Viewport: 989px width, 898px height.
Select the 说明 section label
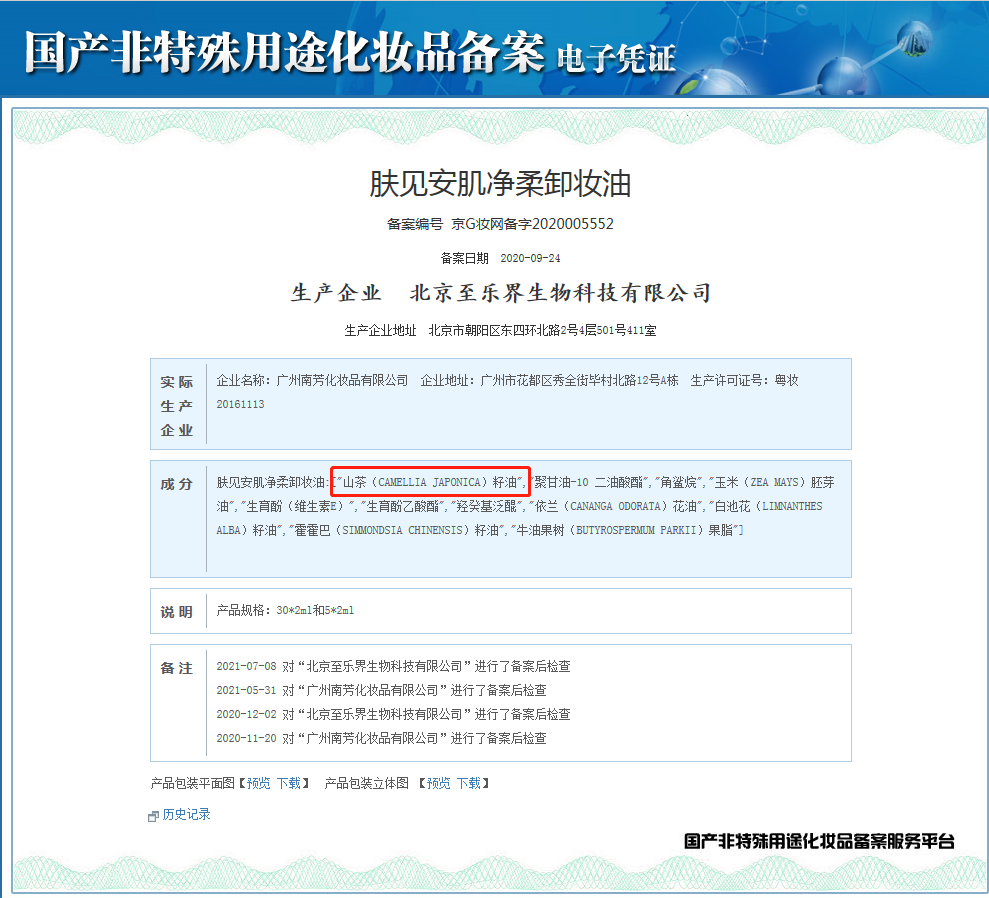177,612
